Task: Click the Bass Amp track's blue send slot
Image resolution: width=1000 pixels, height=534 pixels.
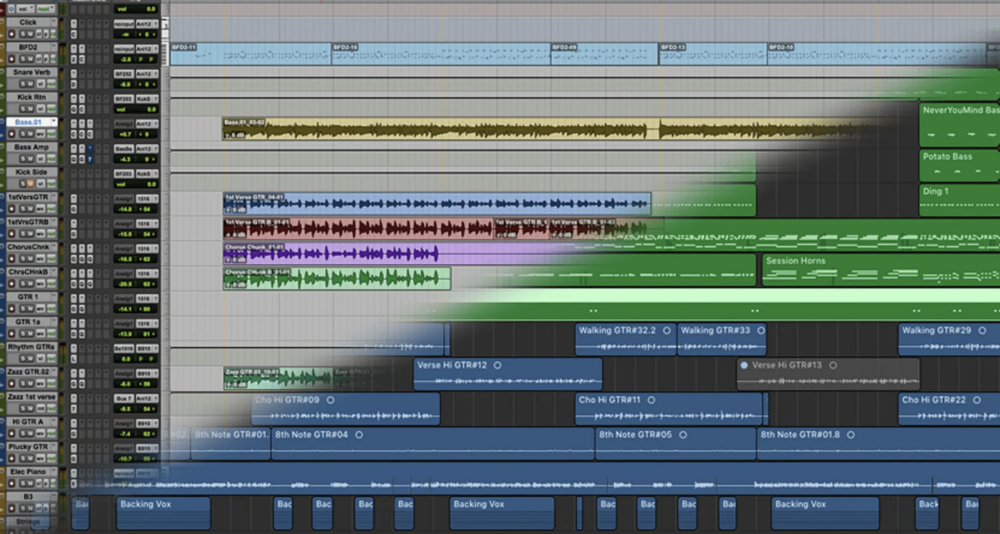Action: point(90,154)
